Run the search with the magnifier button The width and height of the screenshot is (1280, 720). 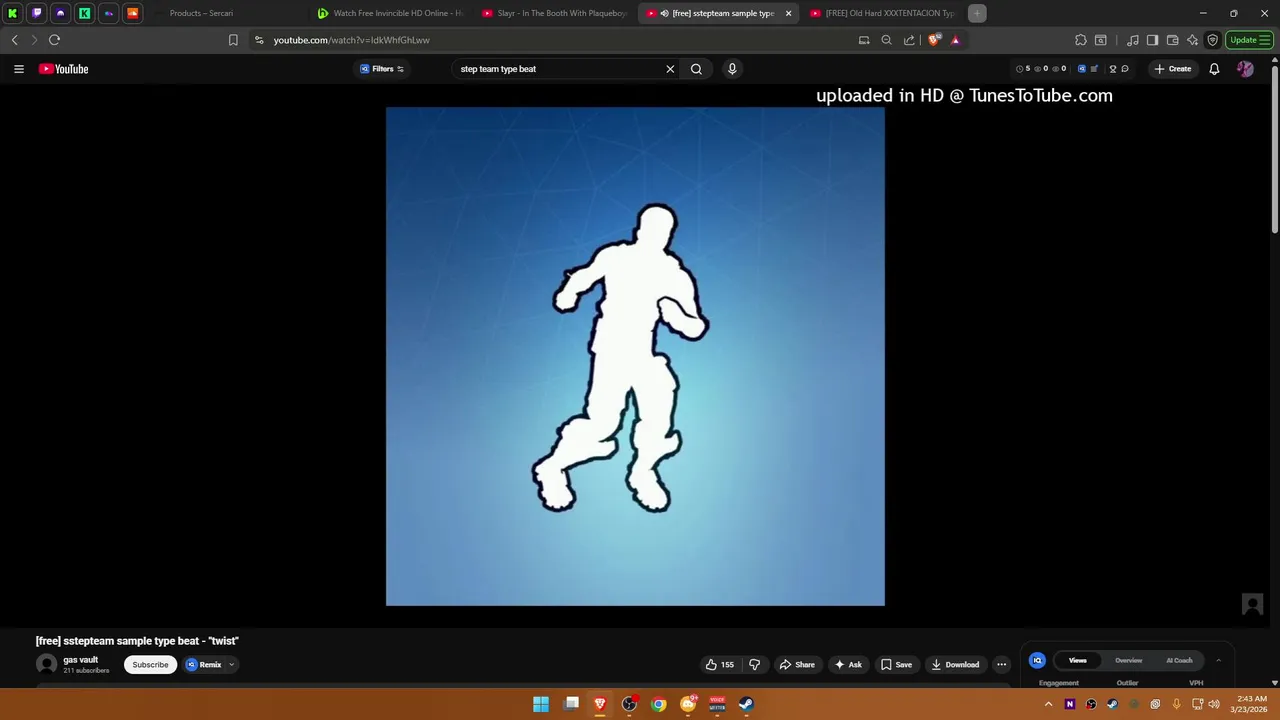[696, 69]
